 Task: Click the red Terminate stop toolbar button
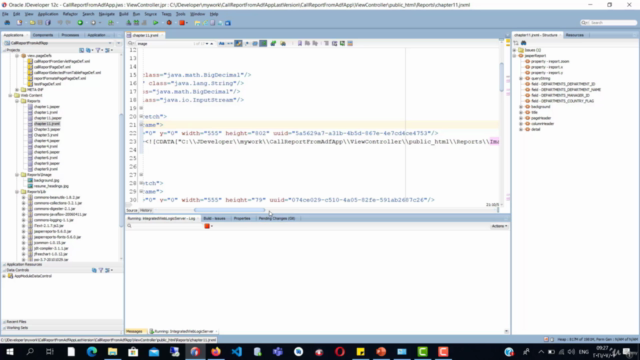[182, 23]
